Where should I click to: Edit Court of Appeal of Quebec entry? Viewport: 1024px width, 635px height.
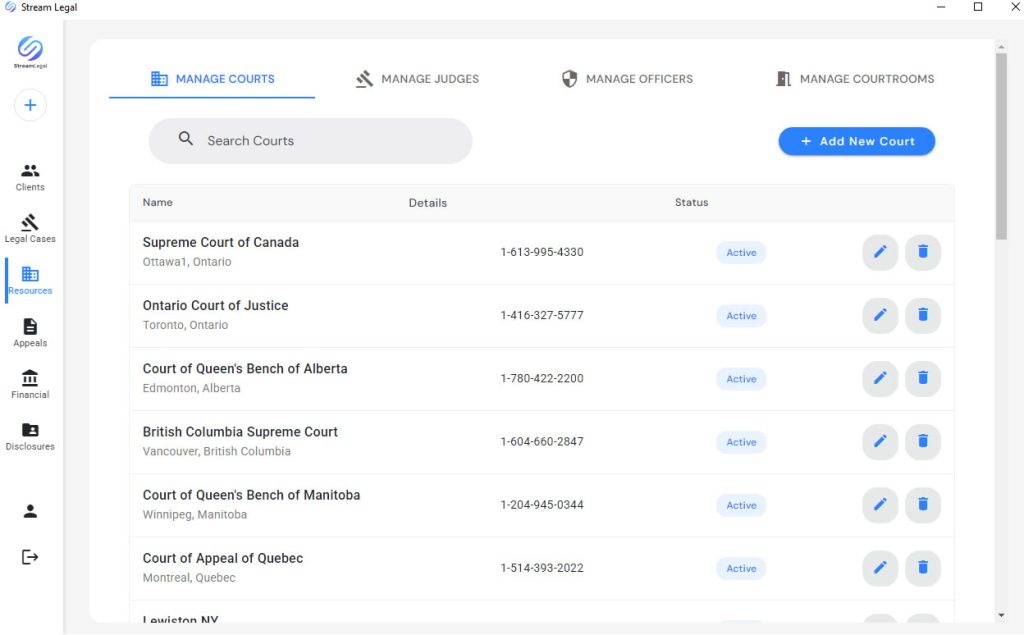click(880, 568)
